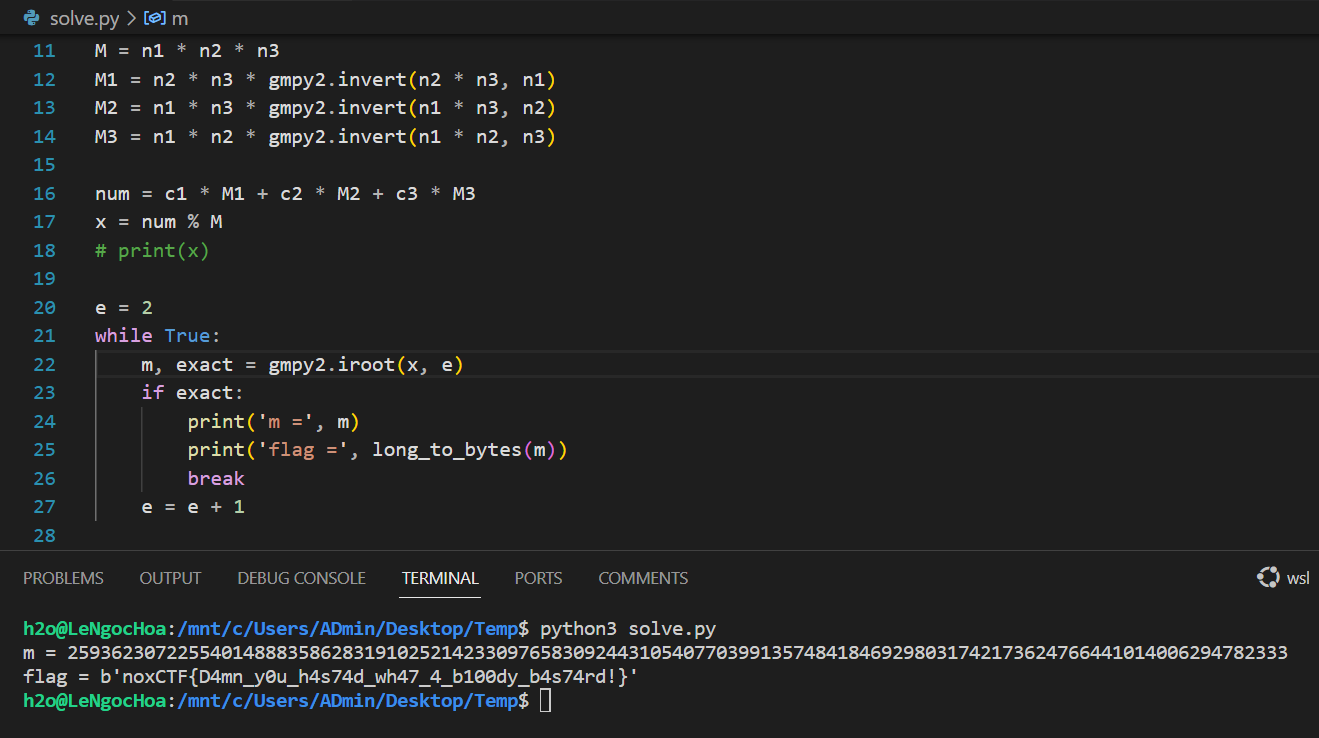The height and width of the screenshot is (738, 1319).
Task: Focus the terminal cursor block at the last prompt
Action: (545, 701)
